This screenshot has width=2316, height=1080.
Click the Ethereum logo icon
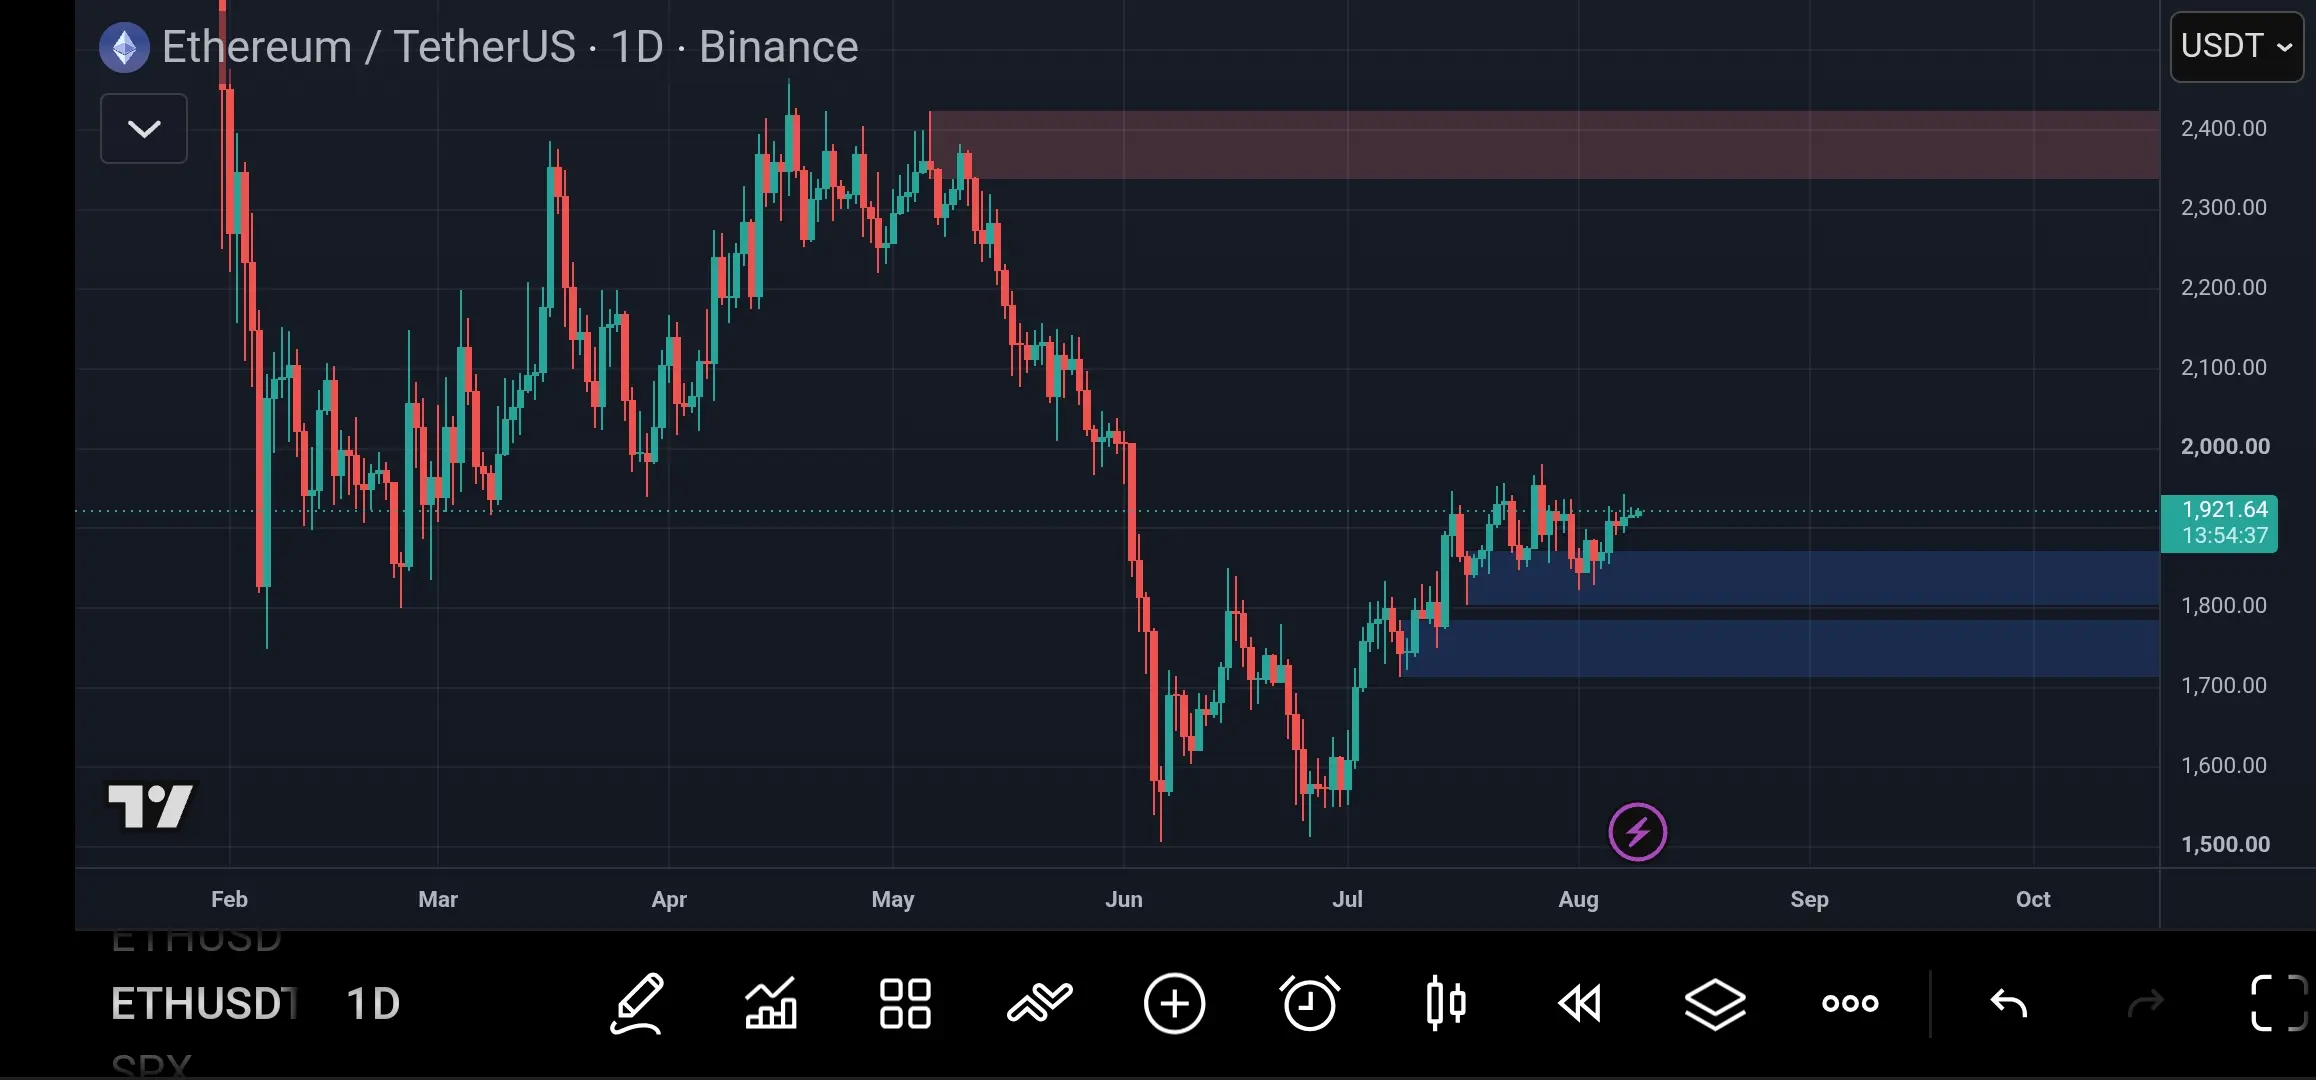click(x=125, y=47)
